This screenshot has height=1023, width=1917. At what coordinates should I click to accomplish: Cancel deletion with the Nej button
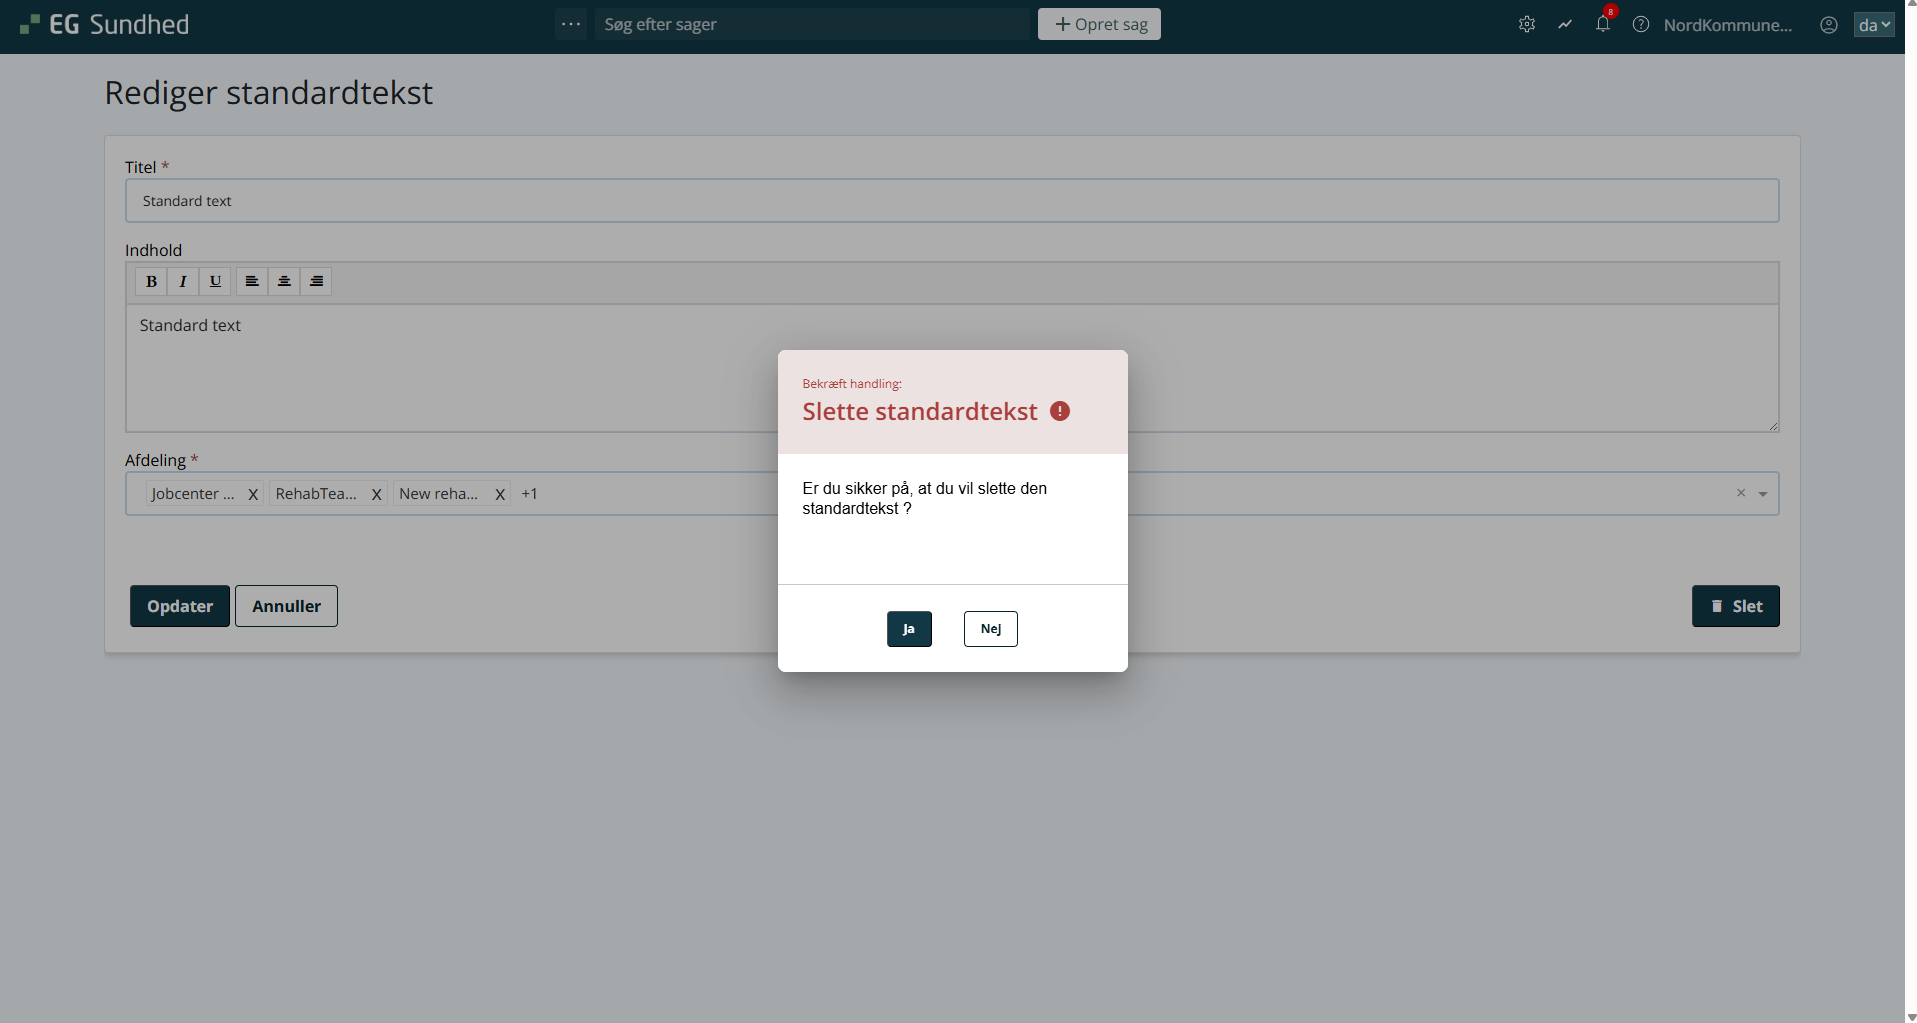(990, 629)
